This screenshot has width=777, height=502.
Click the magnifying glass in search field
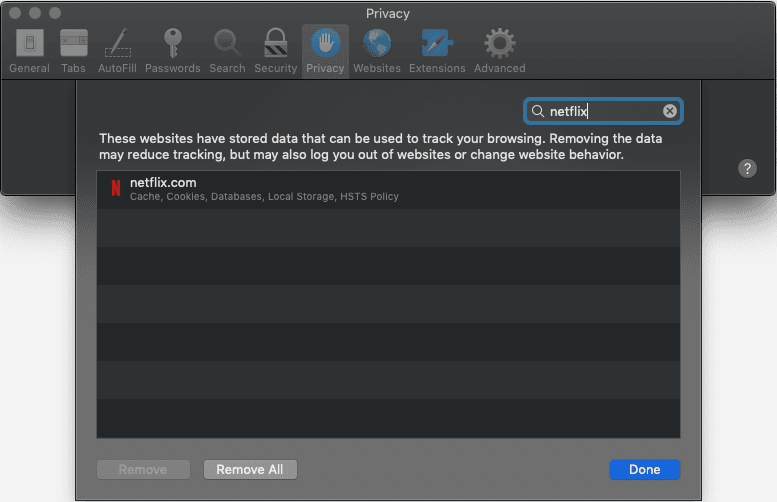tap(538, 111)
